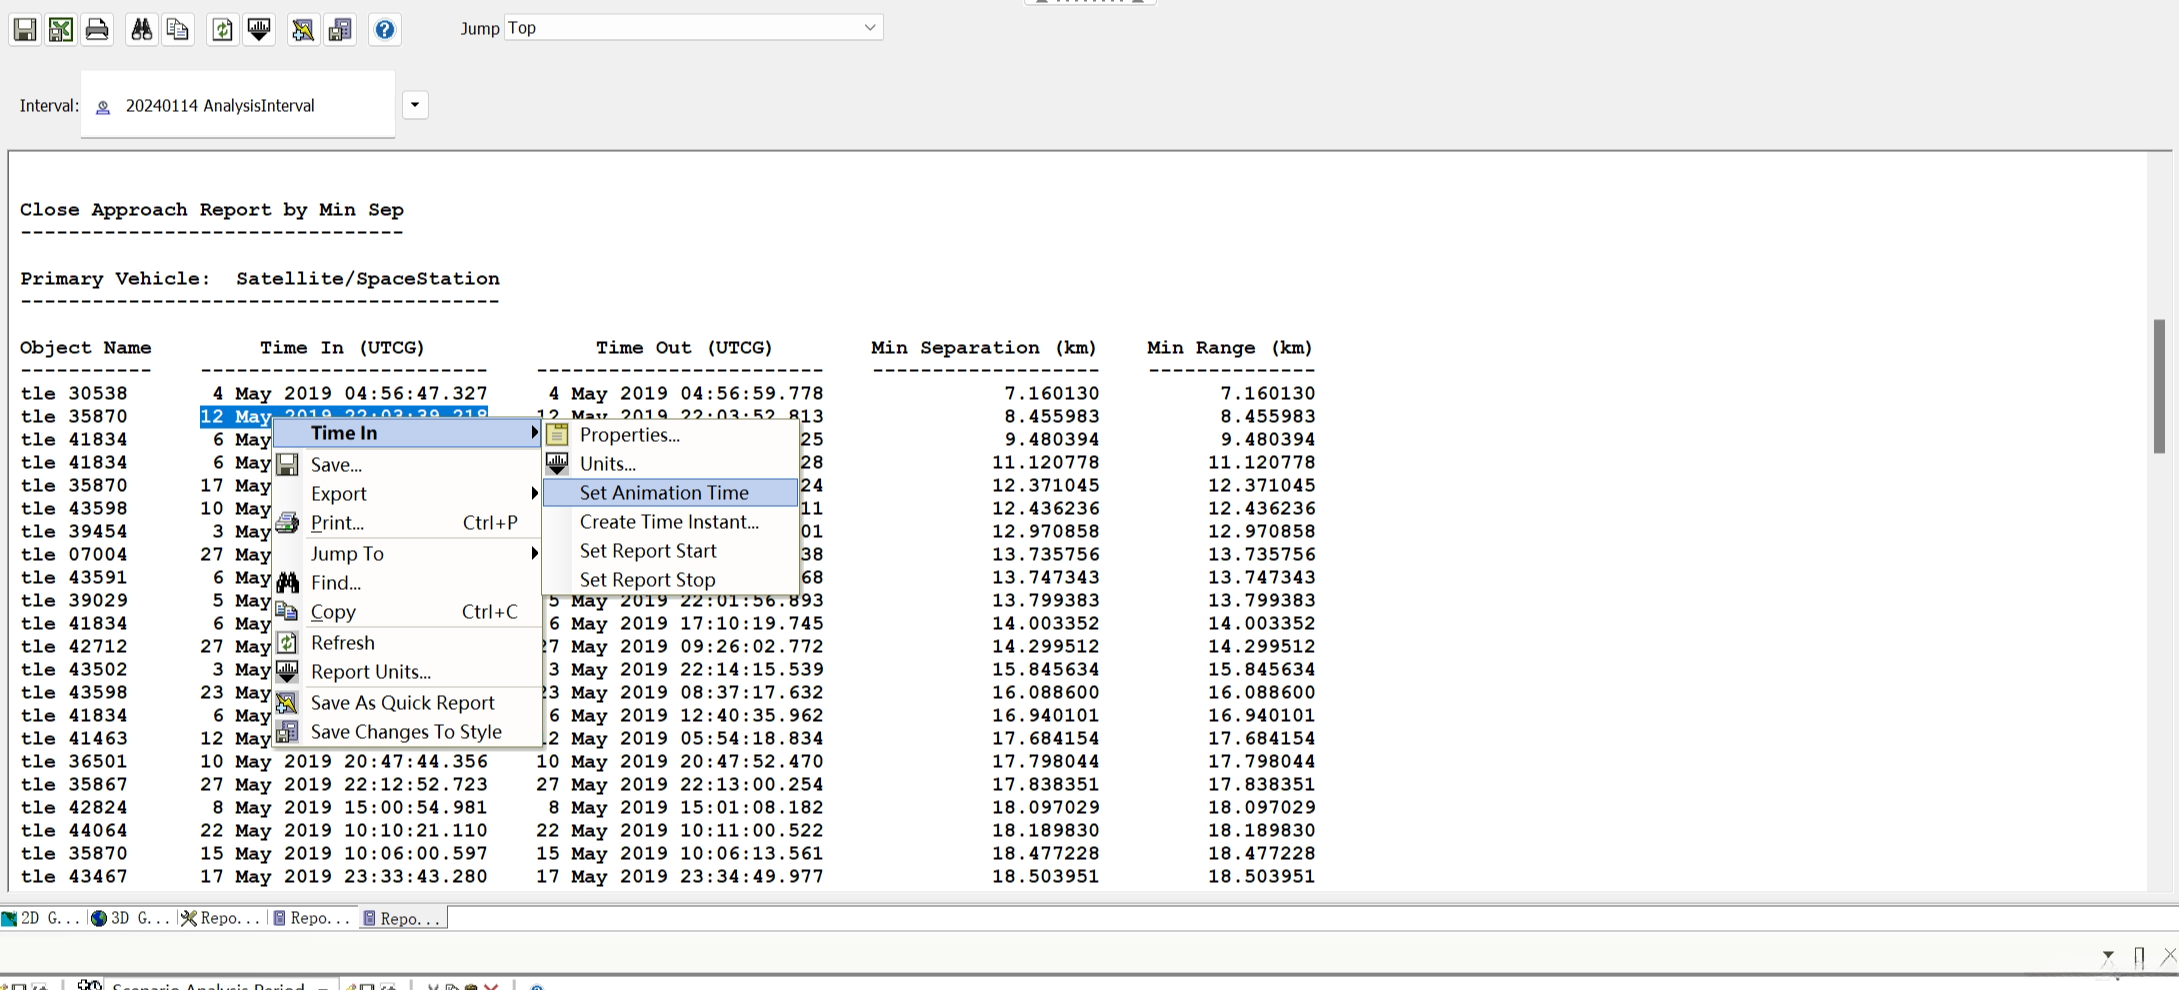Screen dimensions: 2179x990
Task: Click the 'Object Name' column header
Action: click(x=86, y=348)
